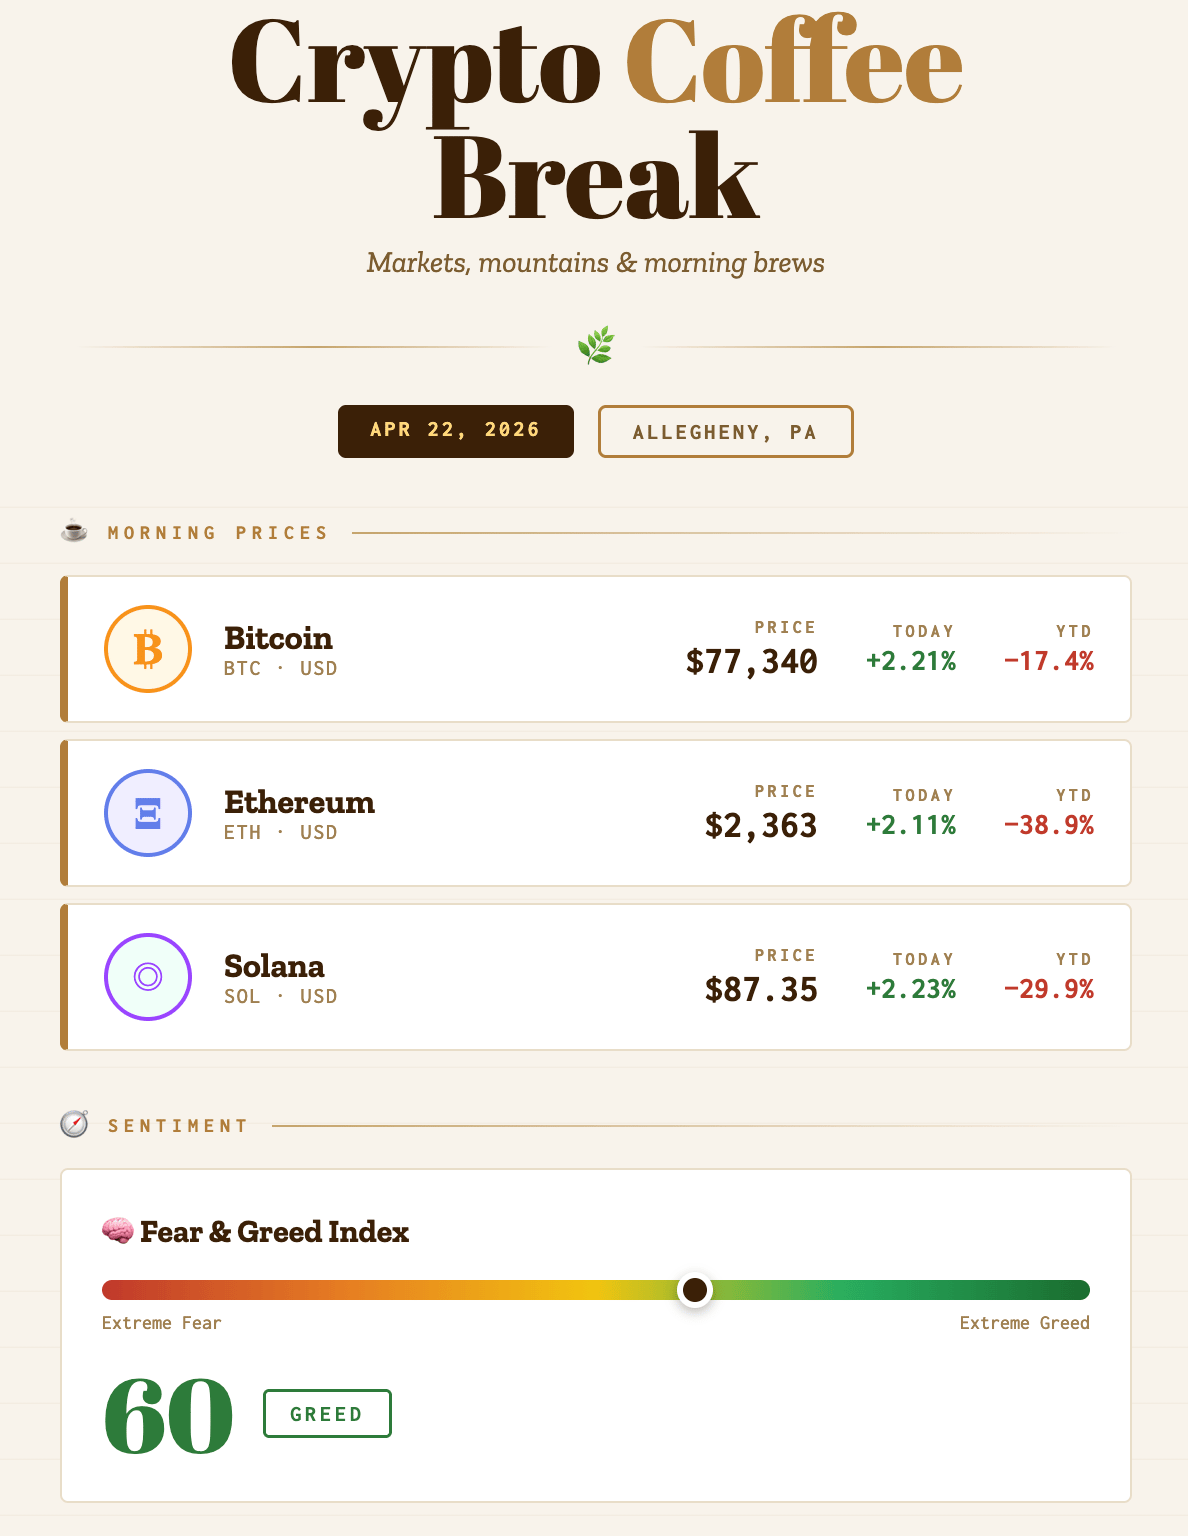
Task: Click the APR 22, 2026 date badge
Action: click(456, 431)
